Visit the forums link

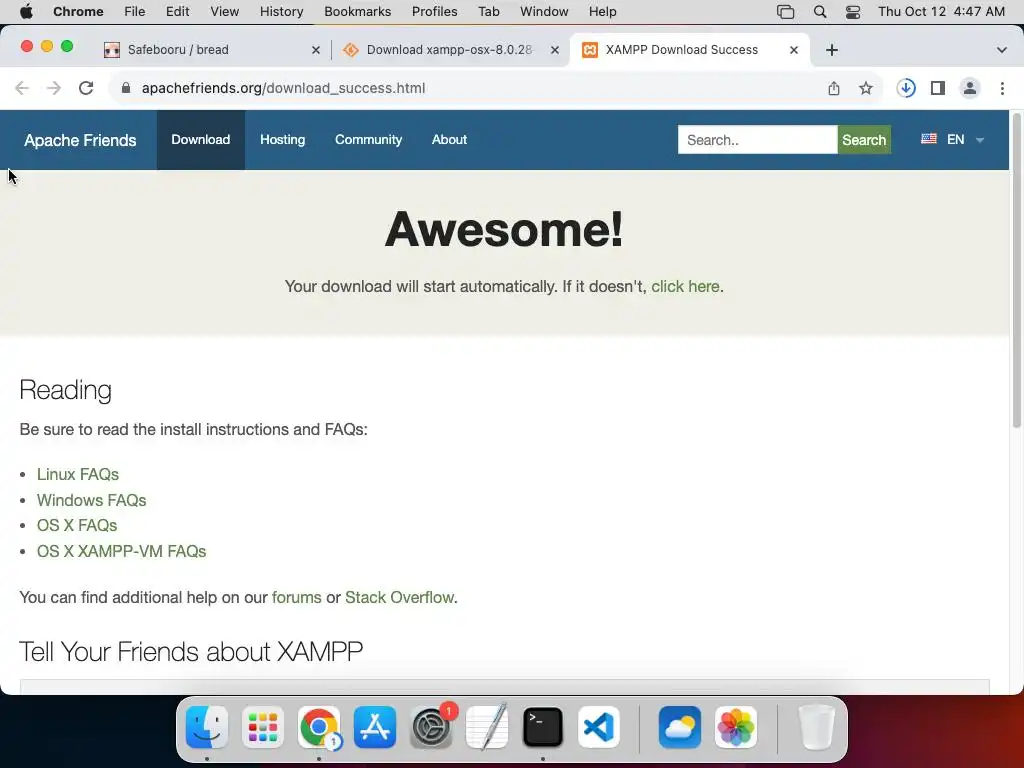[296, 598]
